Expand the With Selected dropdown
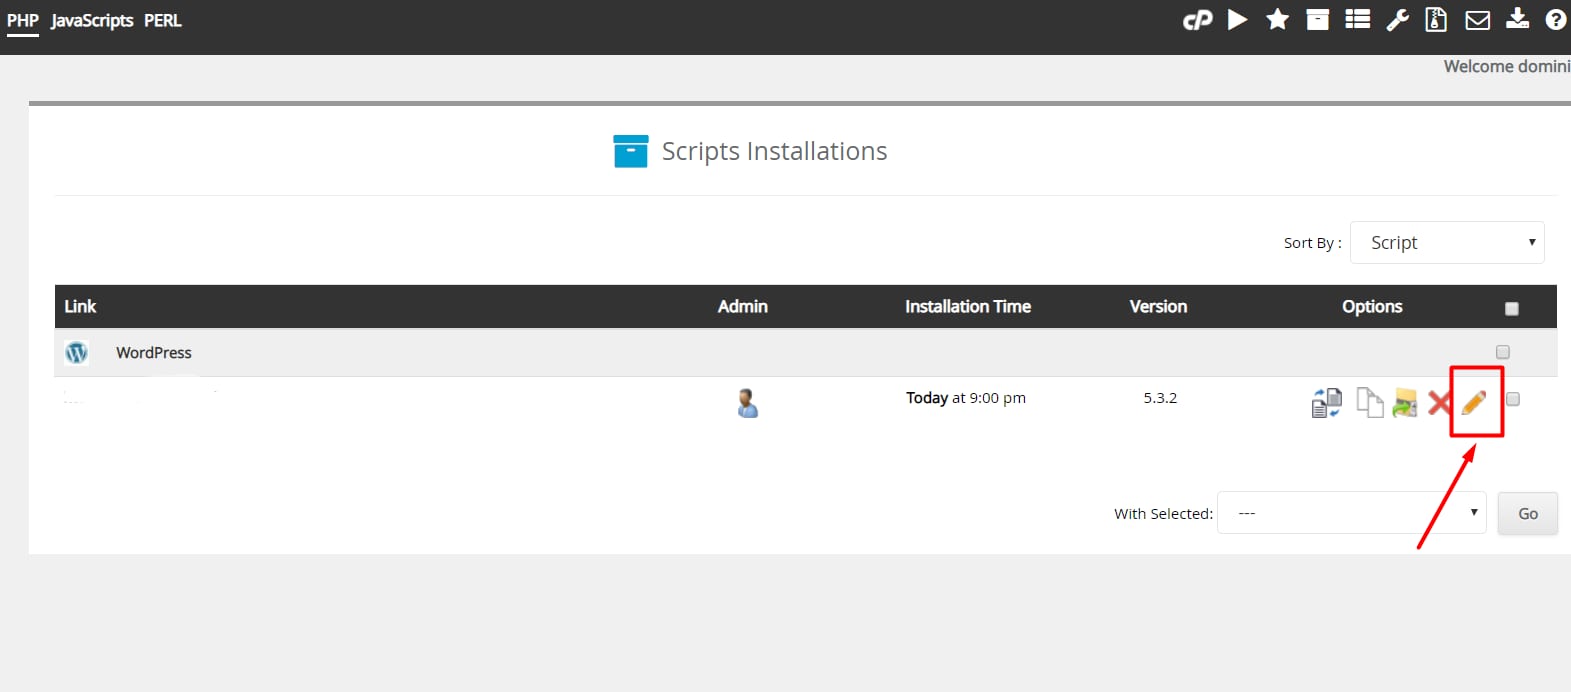 [1350, 513]
